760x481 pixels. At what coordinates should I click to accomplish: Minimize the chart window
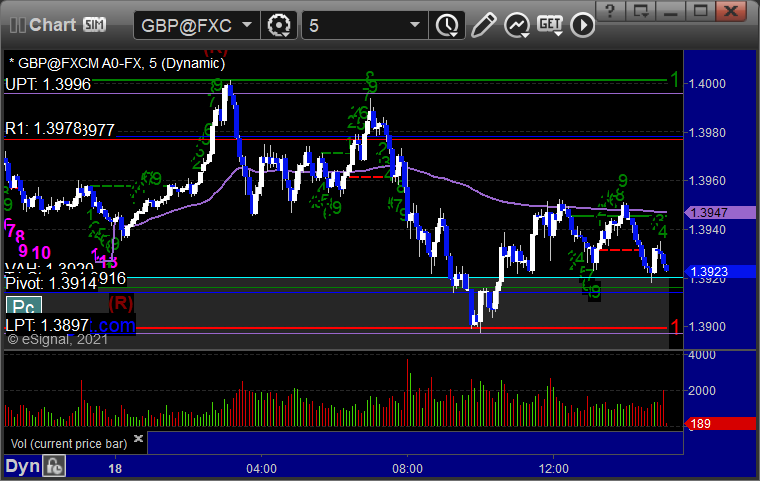coord(671,10)
